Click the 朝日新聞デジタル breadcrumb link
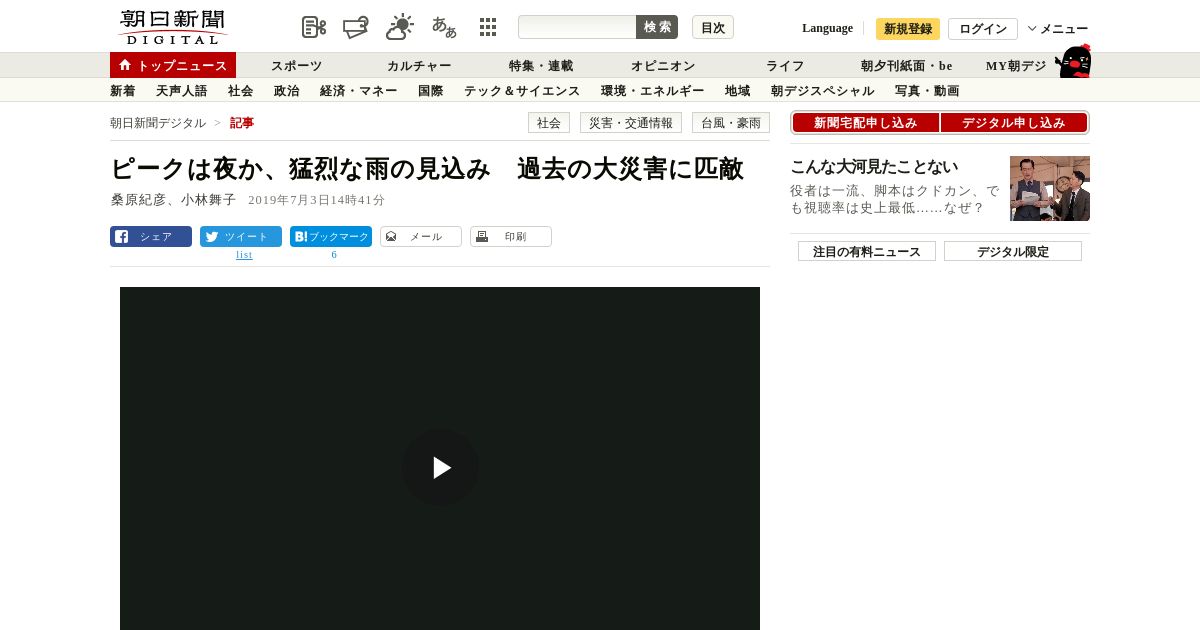 pos(158,123)
